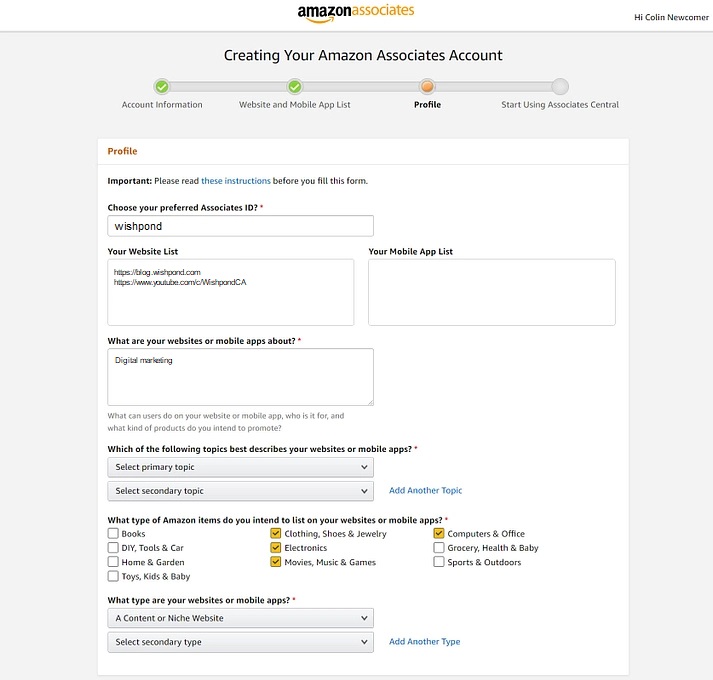Click the textarea resize handle corner
This screenshot has width=713, height=680.
(371, 403)
